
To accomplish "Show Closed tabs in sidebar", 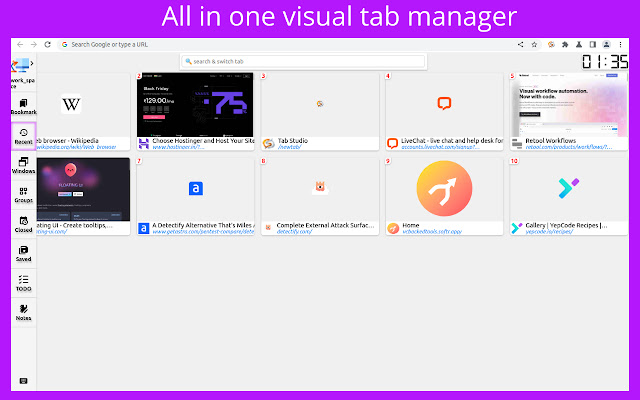I will click(x=24, y=224).
